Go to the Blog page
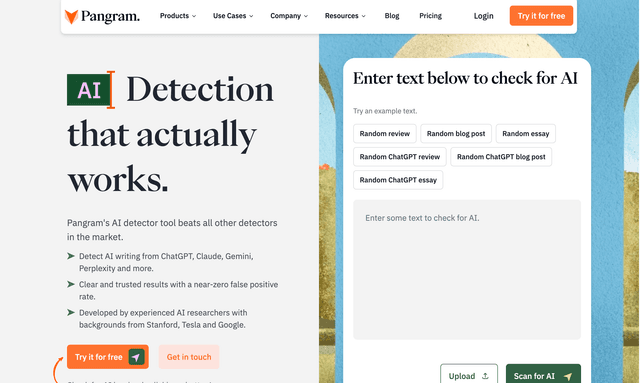The width and height of the screenshot is (640, 383). [392, 16]
